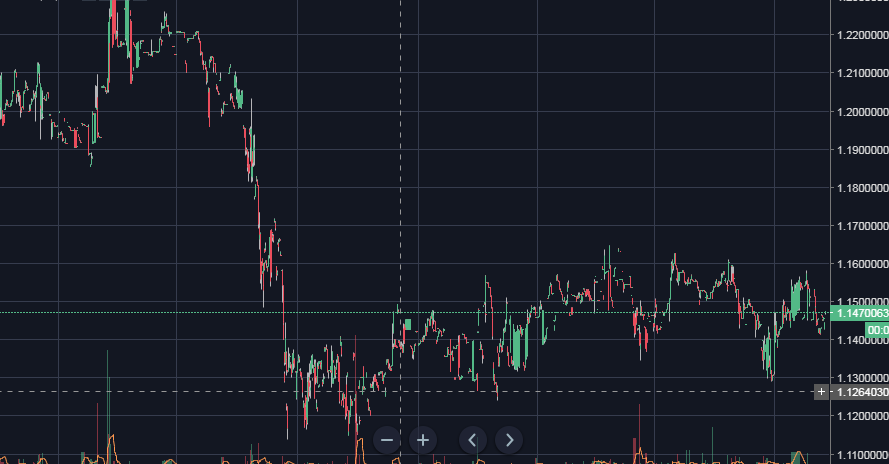Zoom in the chart with plus button
This screenshot has width=889, height=464.
click(423, 440)
